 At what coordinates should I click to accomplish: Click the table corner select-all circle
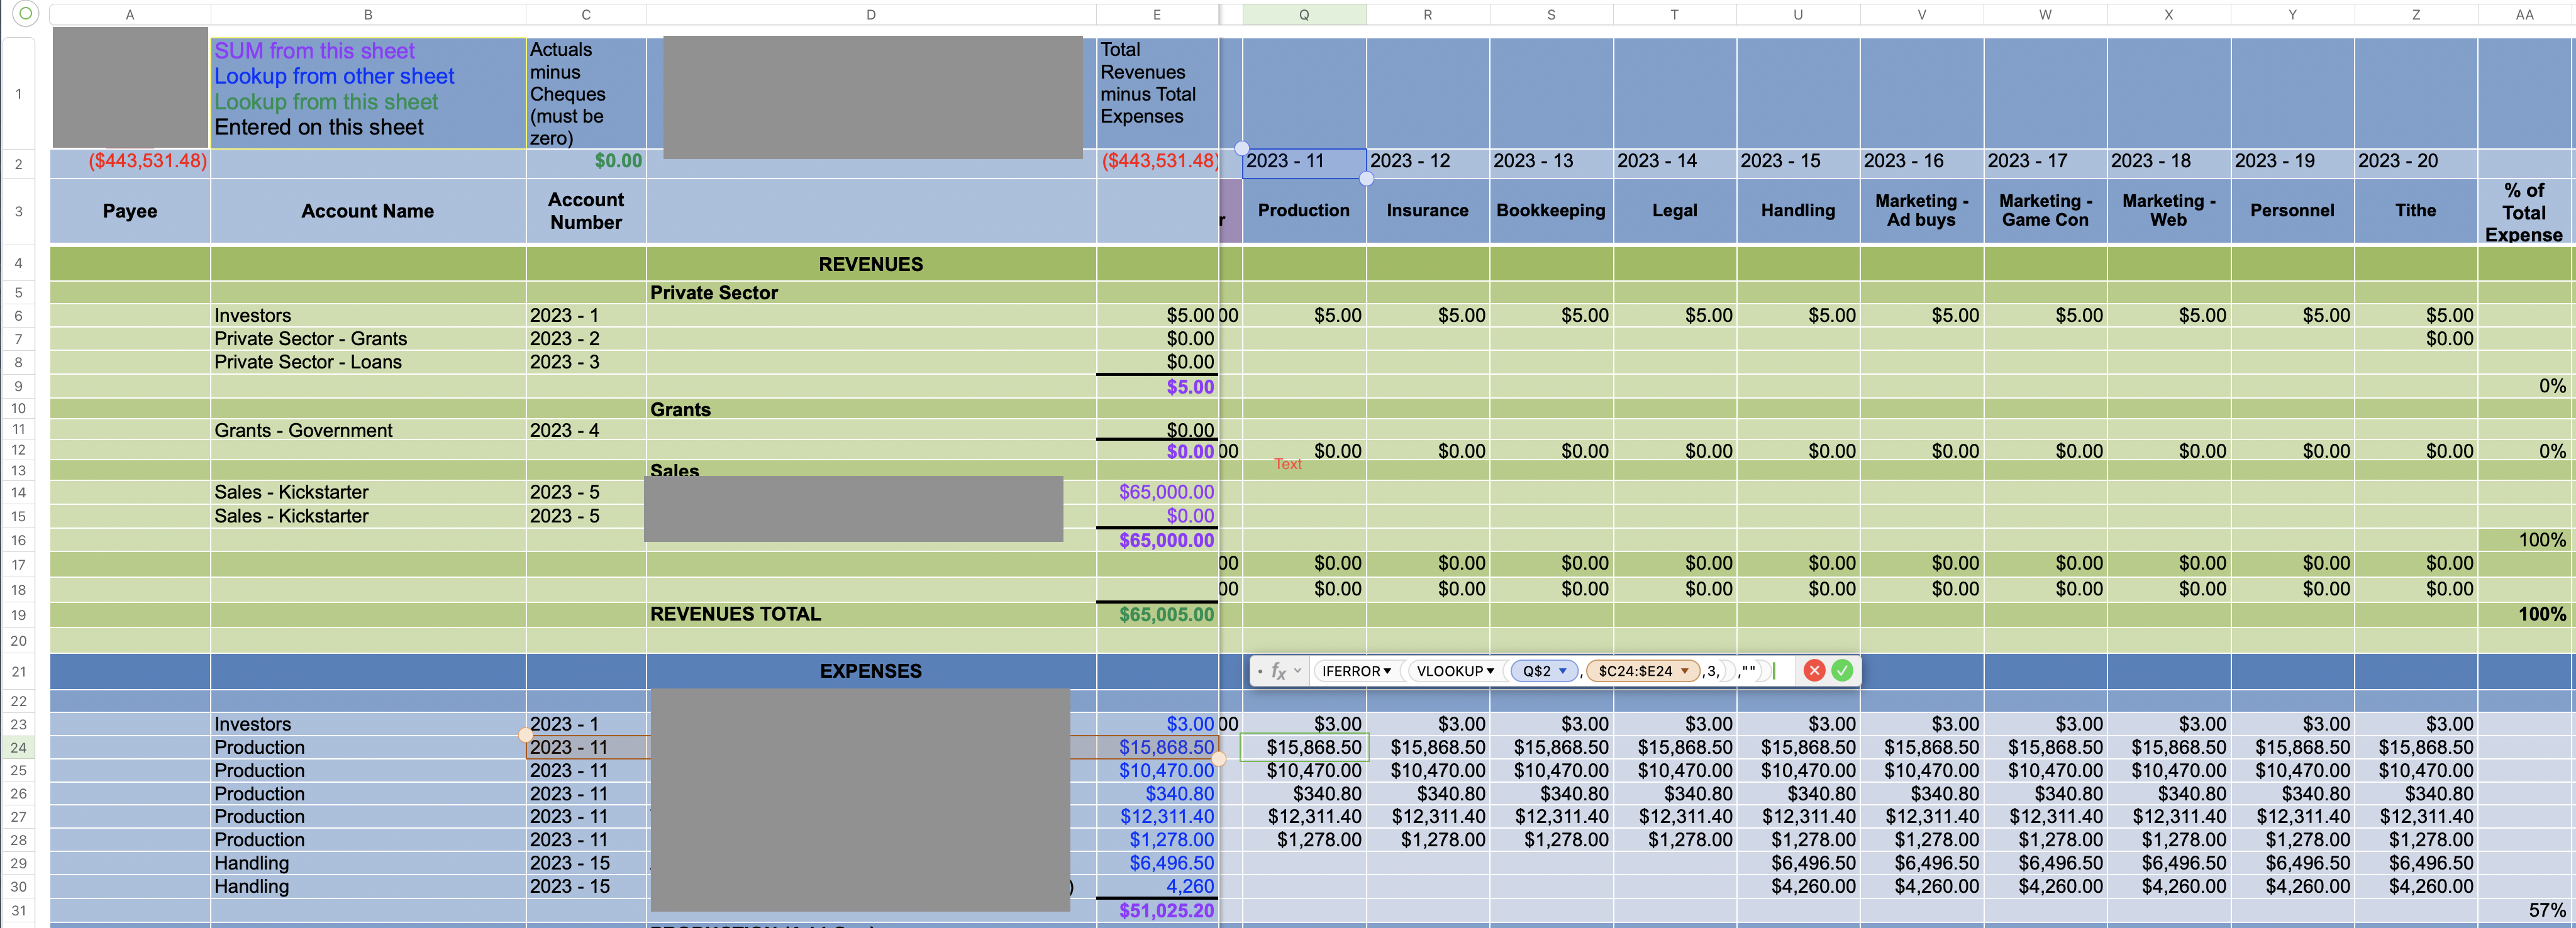click(x=26, y=14)
